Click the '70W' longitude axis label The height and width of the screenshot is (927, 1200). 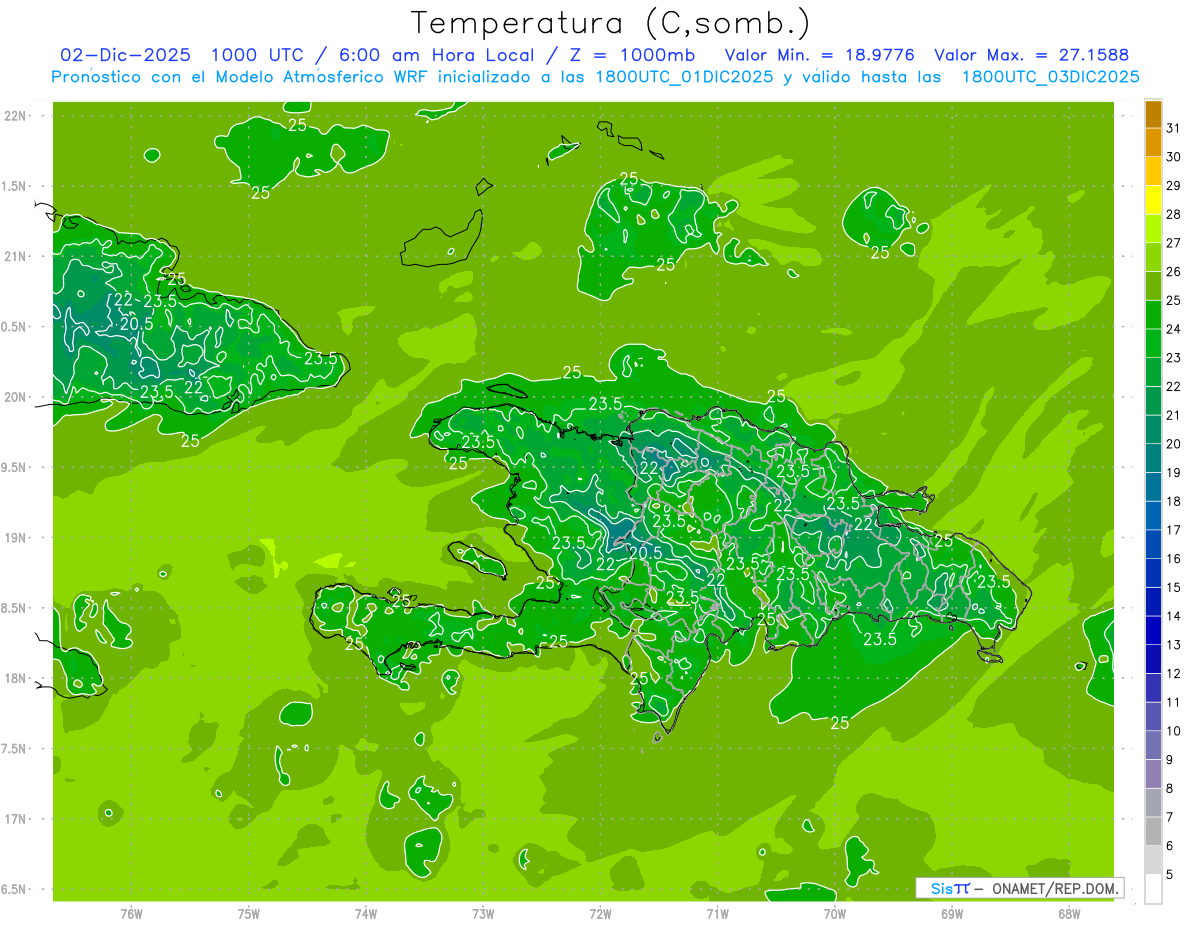pos(835,913)
